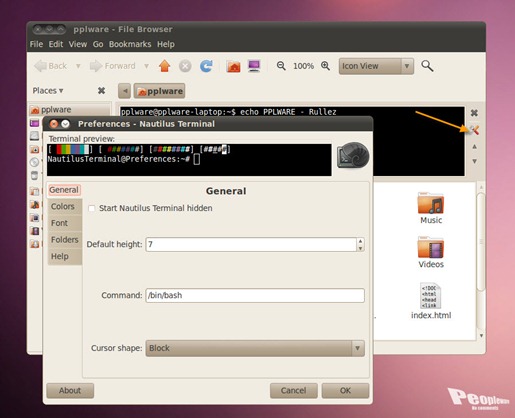Screen dimensions: 515x418
Task: Open Home folder from the toolbar icon
Action: point(233,66)
